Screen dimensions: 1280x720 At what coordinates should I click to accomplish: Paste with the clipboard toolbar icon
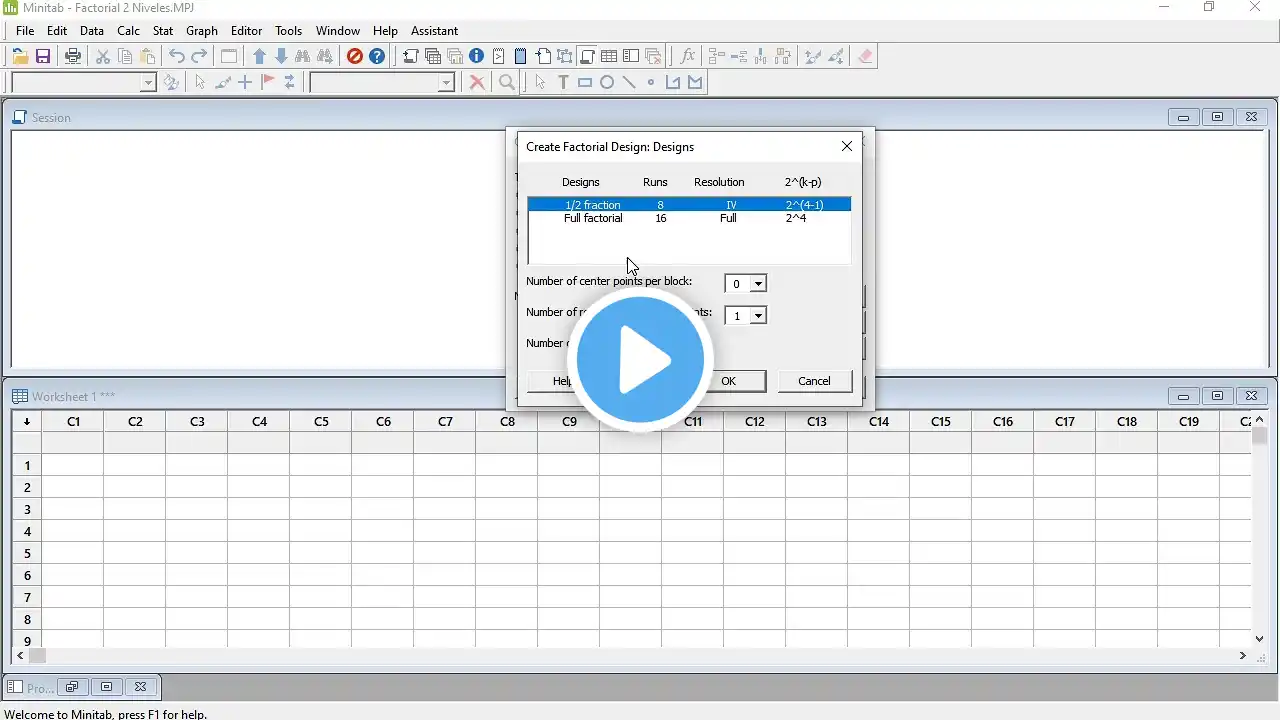(147, 57)
